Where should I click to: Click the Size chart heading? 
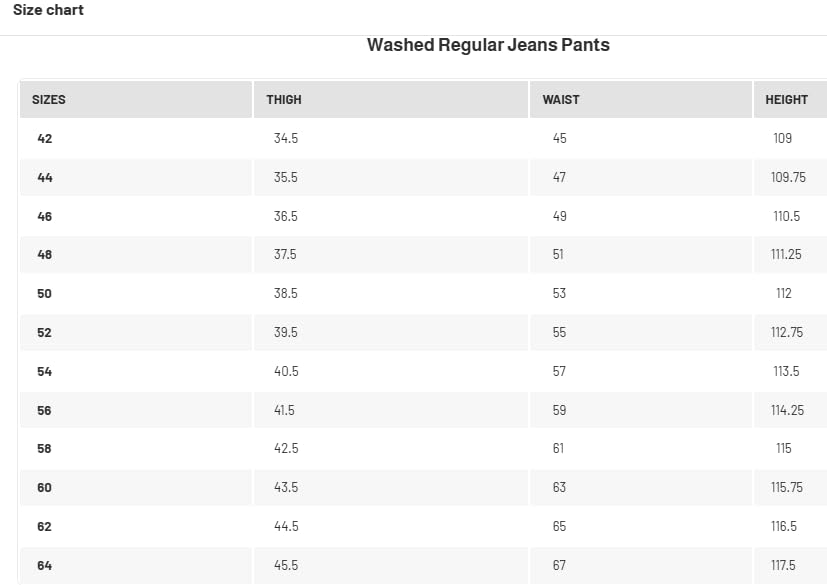[x=48, y=10]
